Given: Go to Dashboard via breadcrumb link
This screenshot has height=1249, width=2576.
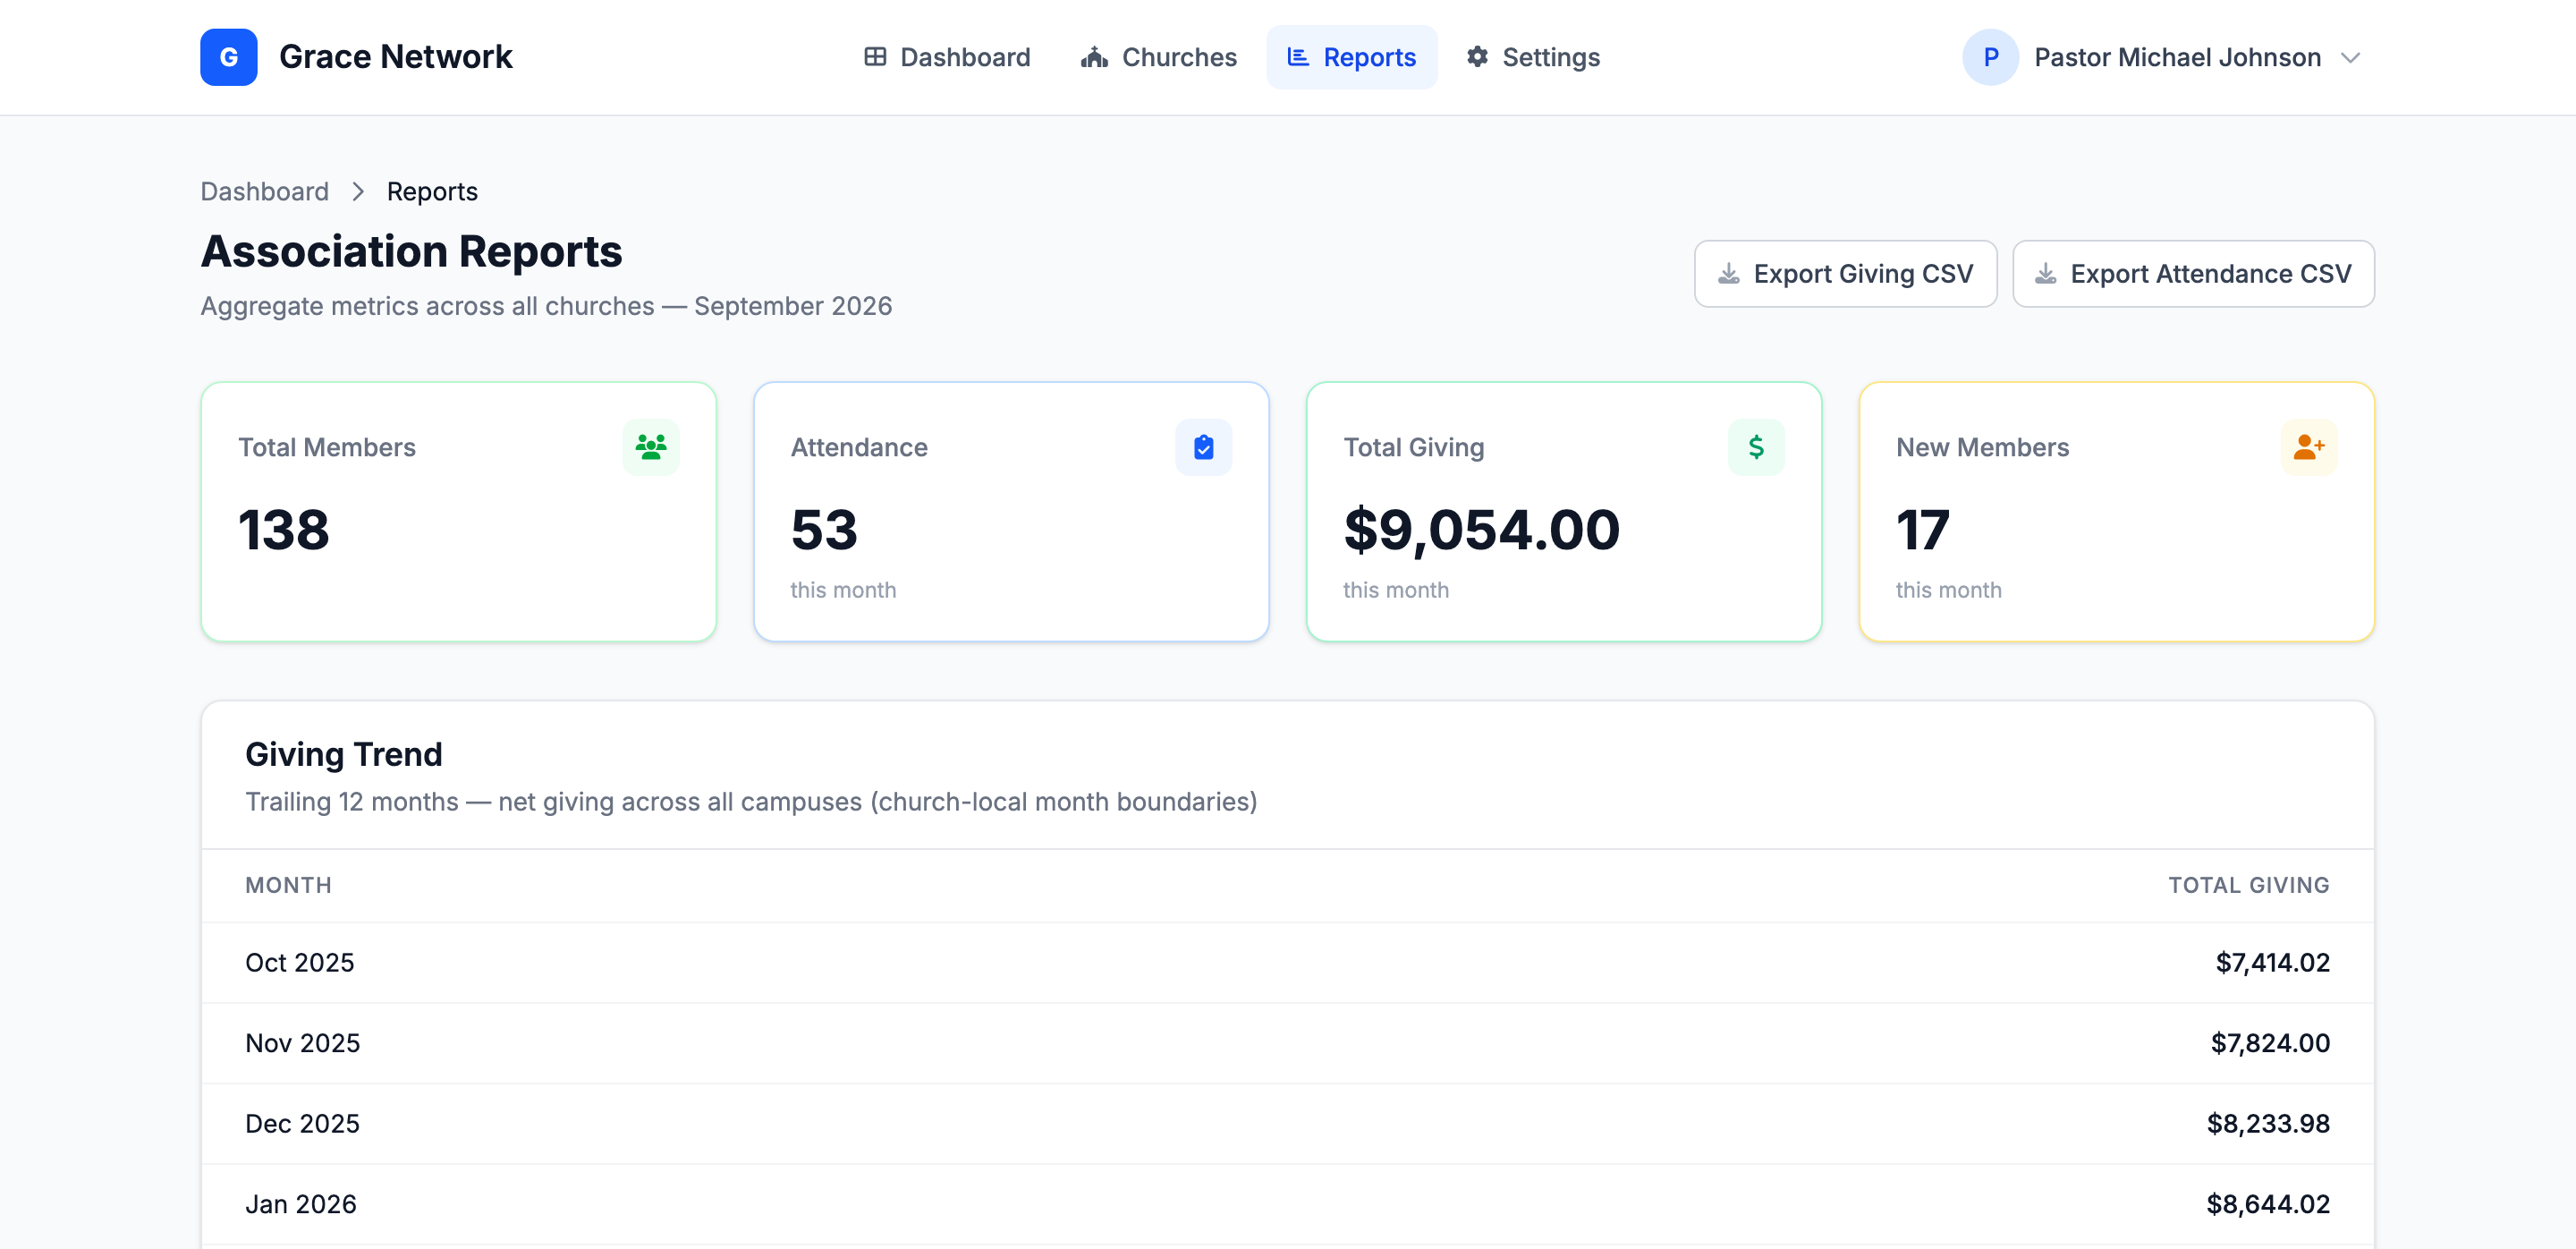Looking at the screenshot, I should click(264, 191).
